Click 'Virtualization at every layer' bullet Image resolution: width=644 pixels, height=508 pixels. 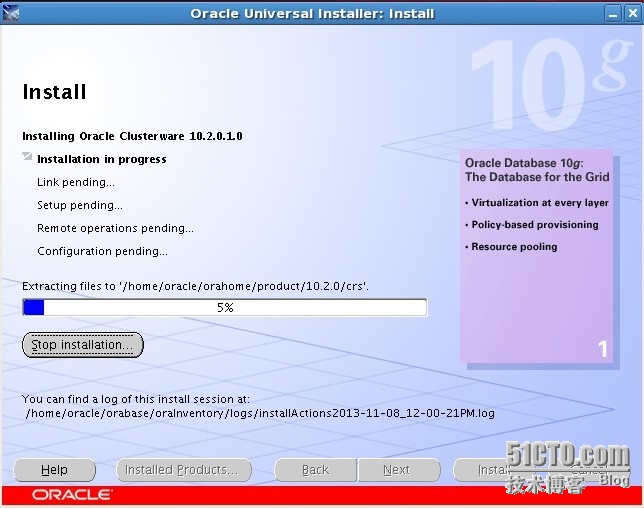click(537, 203)
